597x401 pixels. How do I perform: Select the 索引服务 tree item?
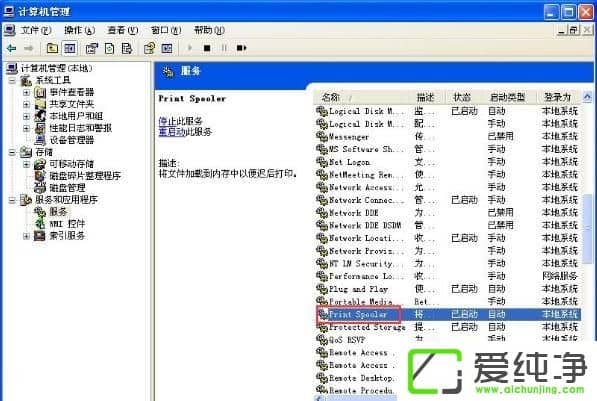(67, 236)
